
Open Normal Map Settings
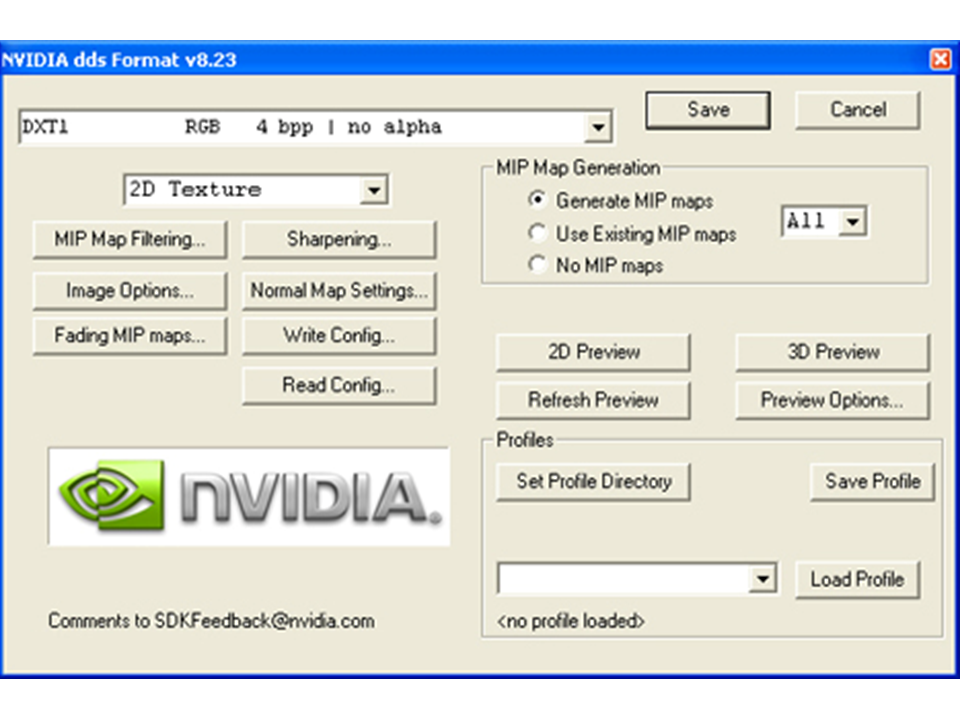tap(339, 291)
